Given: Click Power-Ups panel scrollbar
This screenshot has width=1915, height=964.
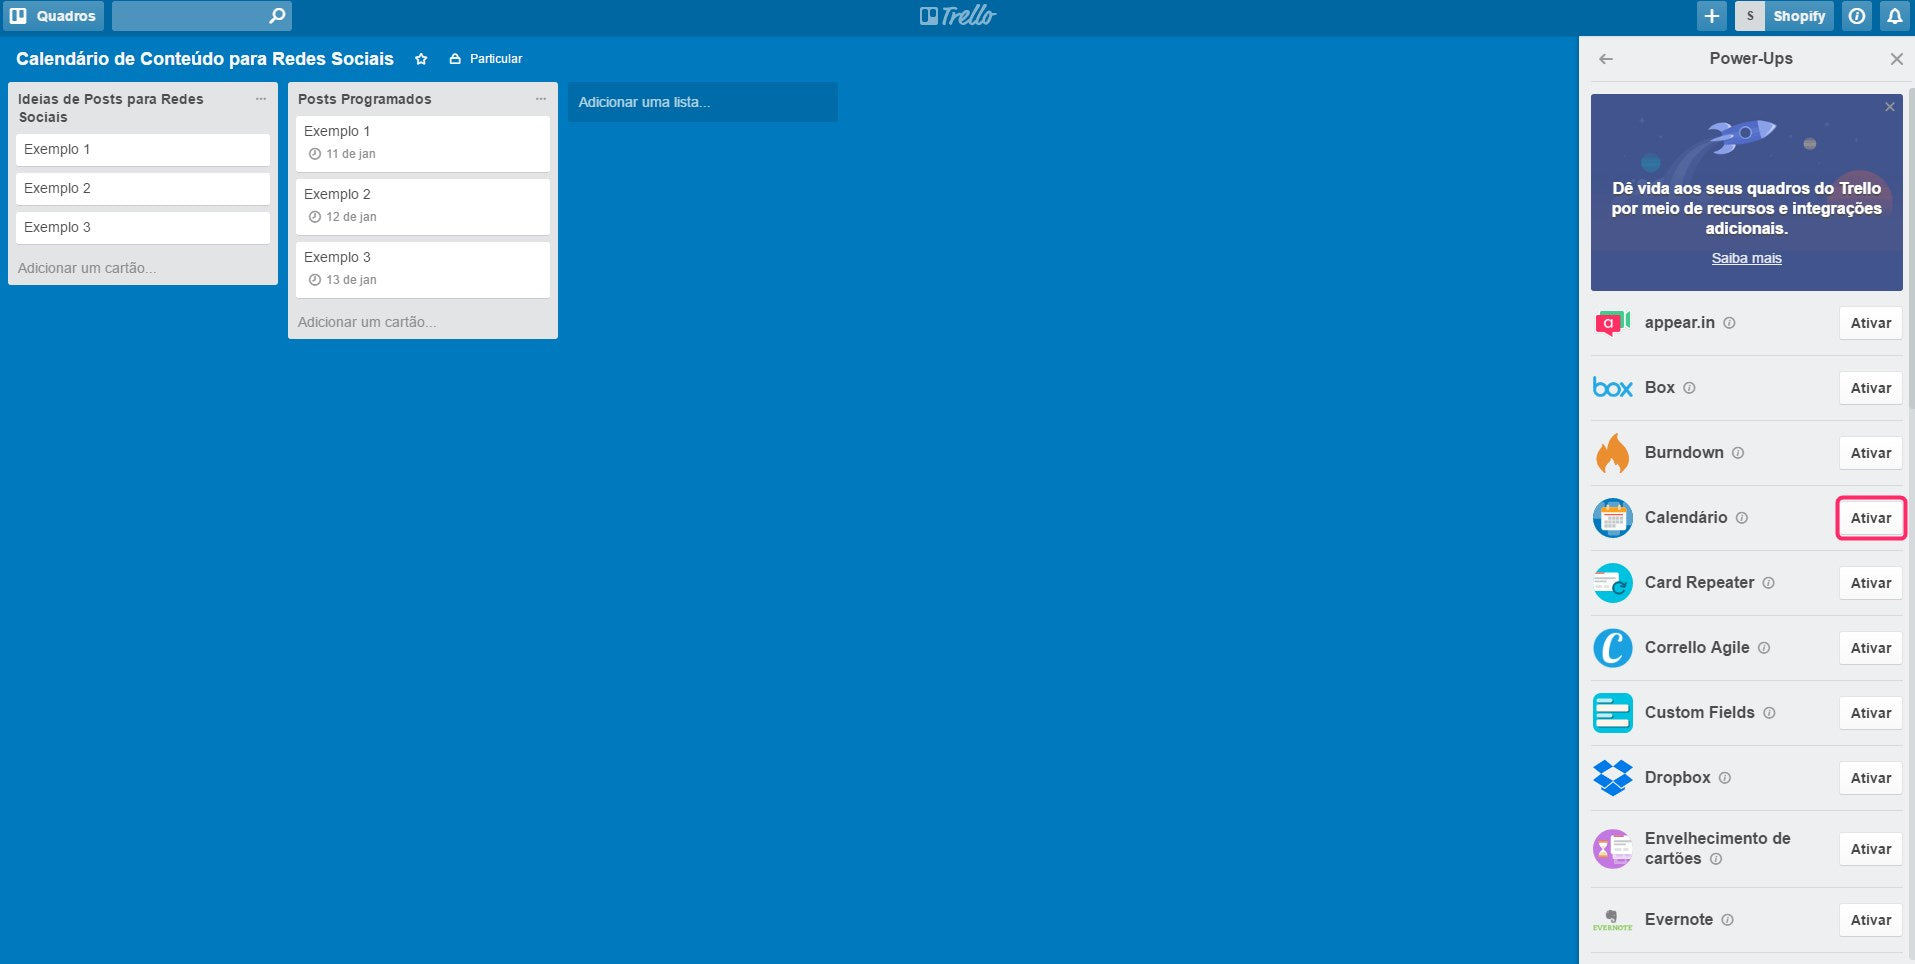Looking at the screenshot, I should click(1910, 248).
